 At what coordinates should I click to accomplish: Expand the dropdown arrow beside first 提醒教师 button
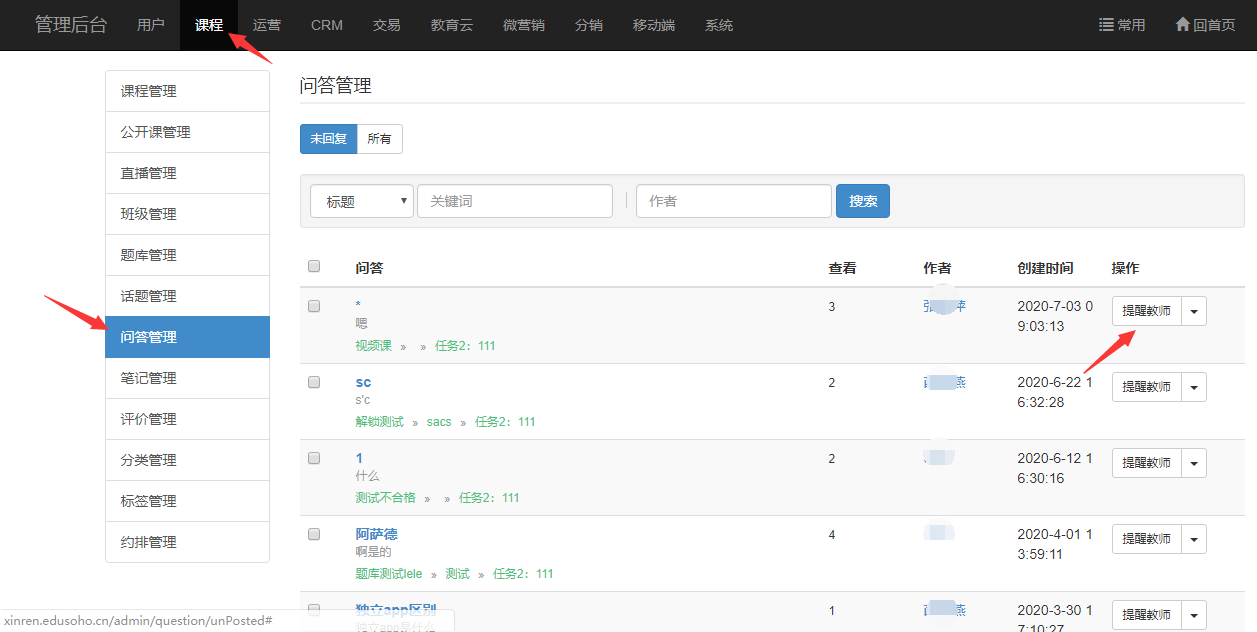click(x=1194, y=311)
